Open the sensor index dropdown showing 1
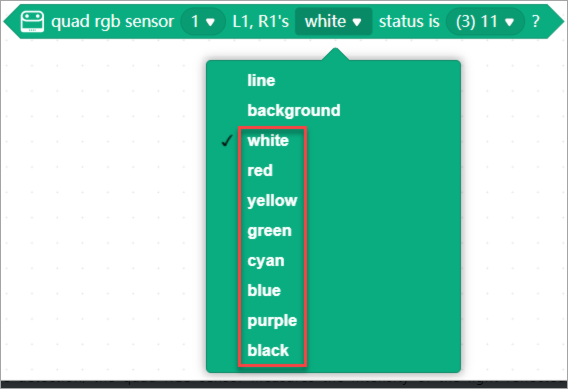This screenshot has height=389, width=568. tap(203, 22)
